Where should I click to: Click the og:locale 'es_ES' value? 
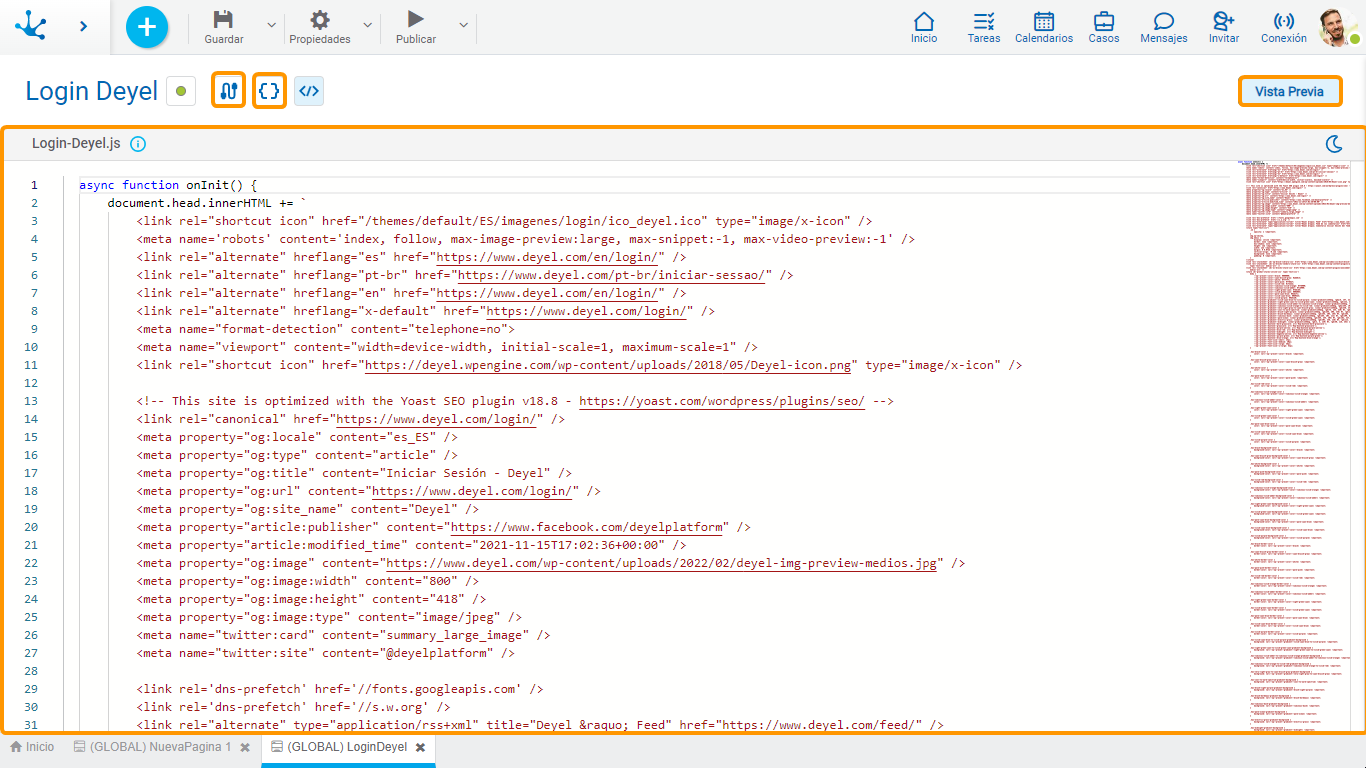tap(408, 437)
